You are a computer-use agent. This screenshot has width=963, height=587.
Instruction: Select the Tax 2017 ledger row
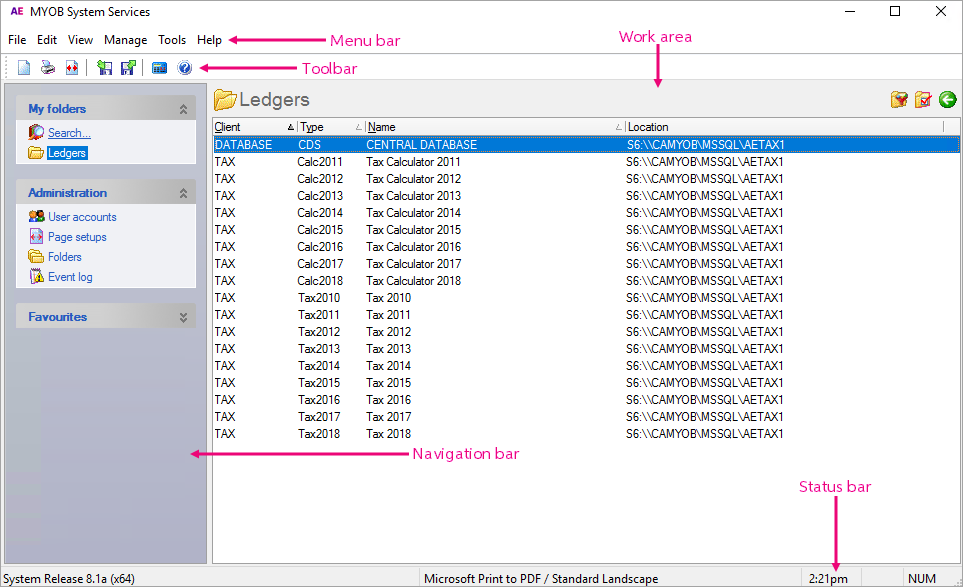pyautogui.click(x=587, y=417)
